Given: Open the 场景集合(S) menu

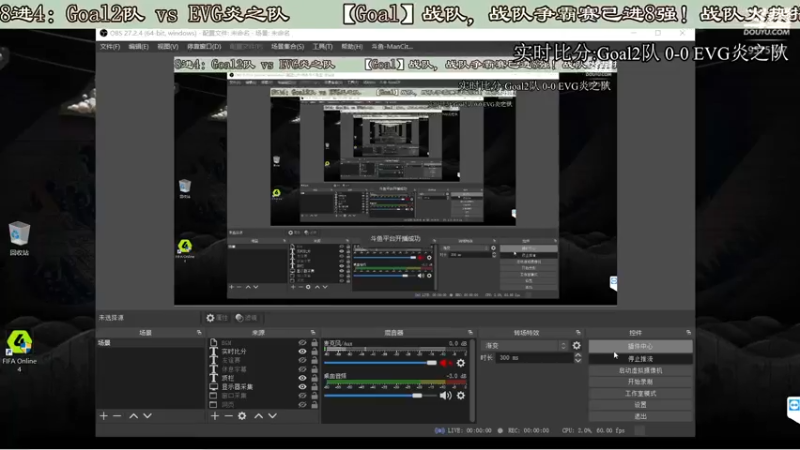Looking at the screenshot, I should [287, 46].
